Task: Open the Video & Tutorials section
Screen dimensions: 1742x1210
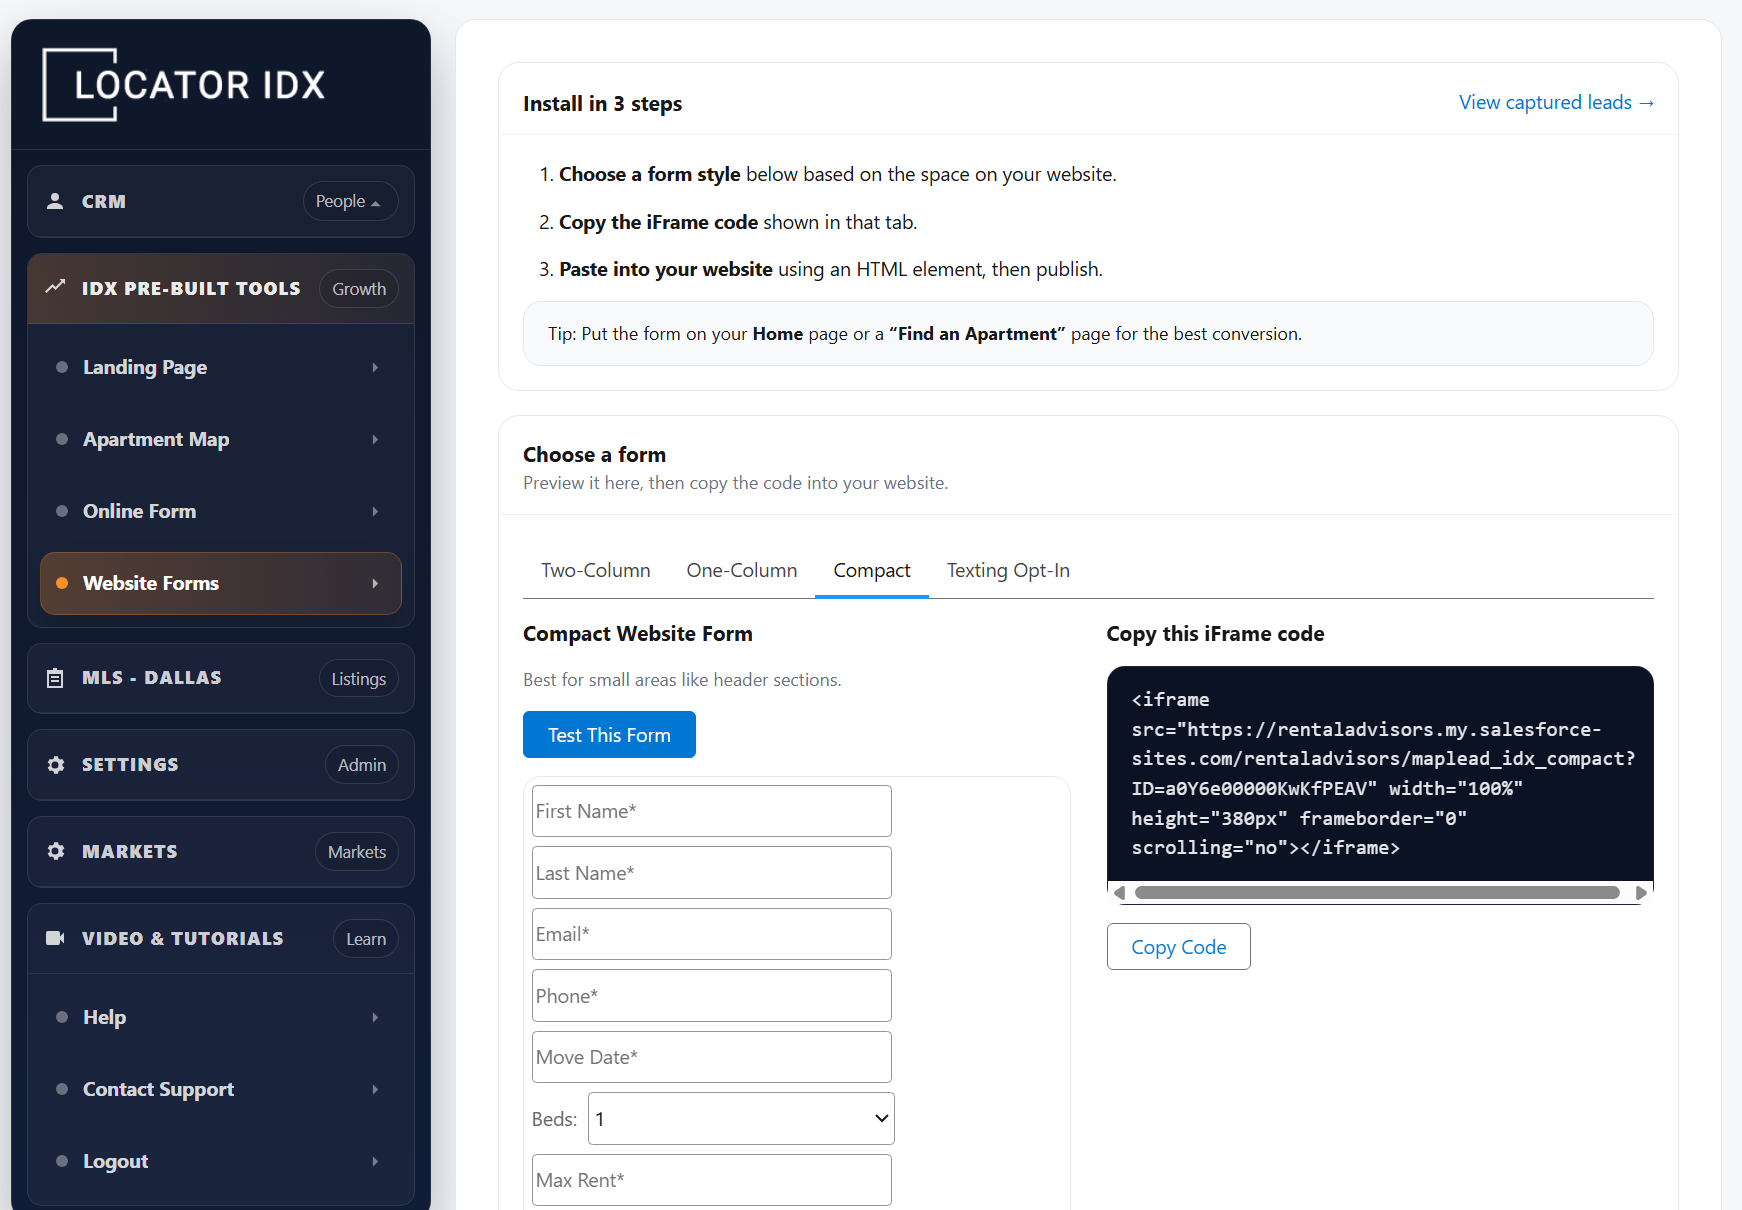Action: click(x=221, y=938)
